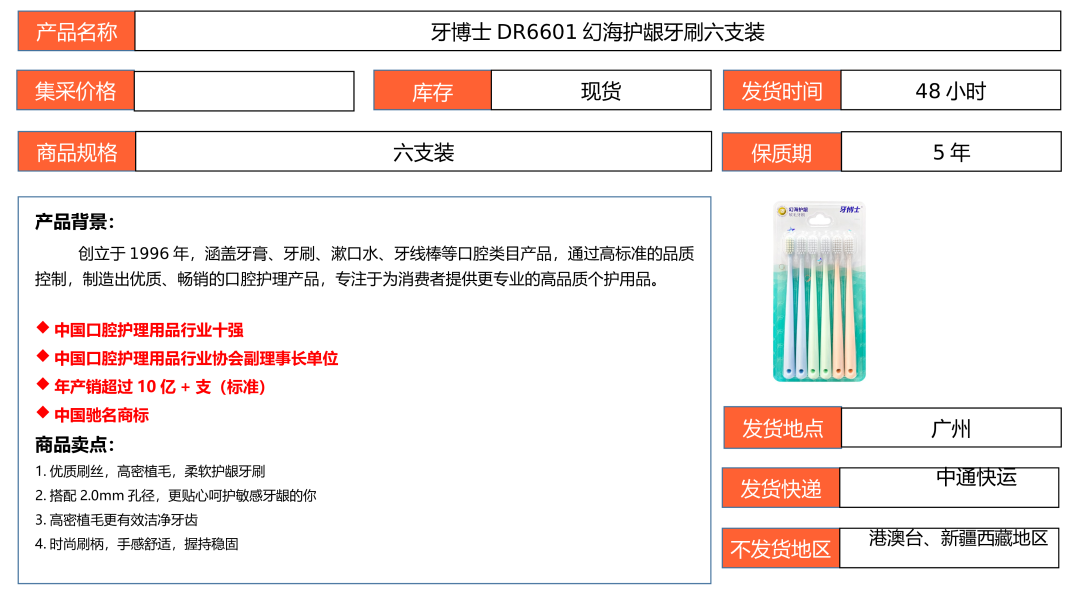Select the orange 保质期 label
Screen dimensions: 1080x608
781,152
